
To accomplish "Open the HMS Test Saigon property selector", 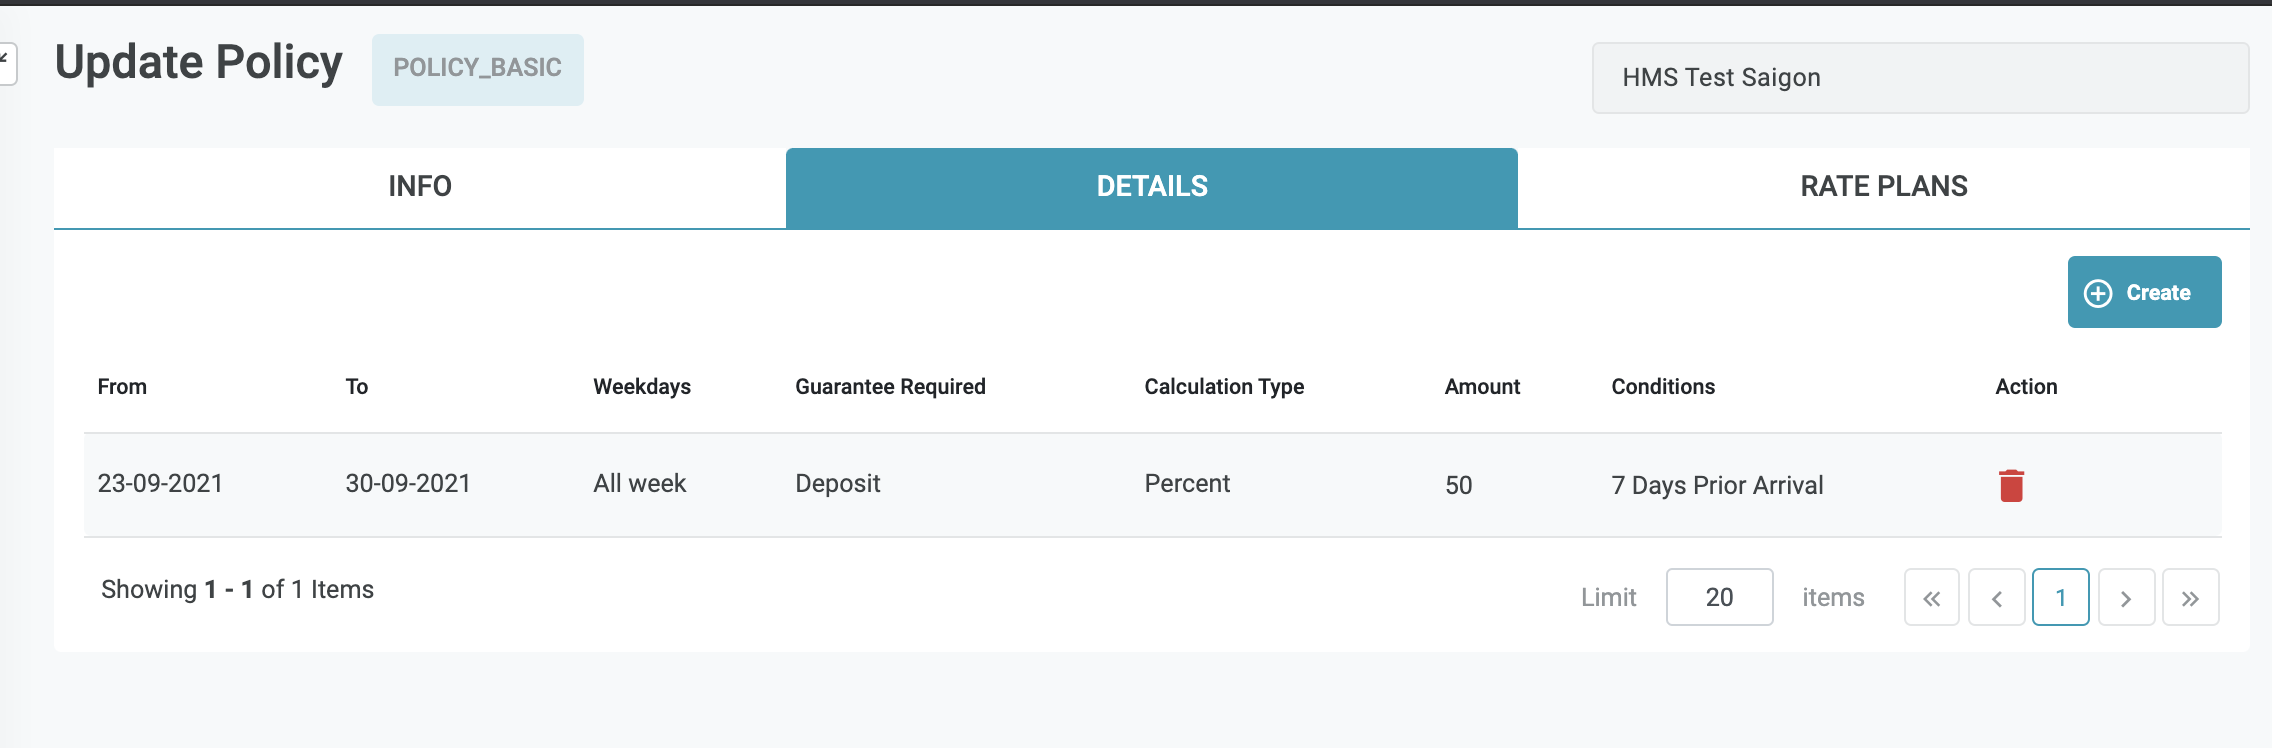I will pyautogui.click(x=1919, y=78).
